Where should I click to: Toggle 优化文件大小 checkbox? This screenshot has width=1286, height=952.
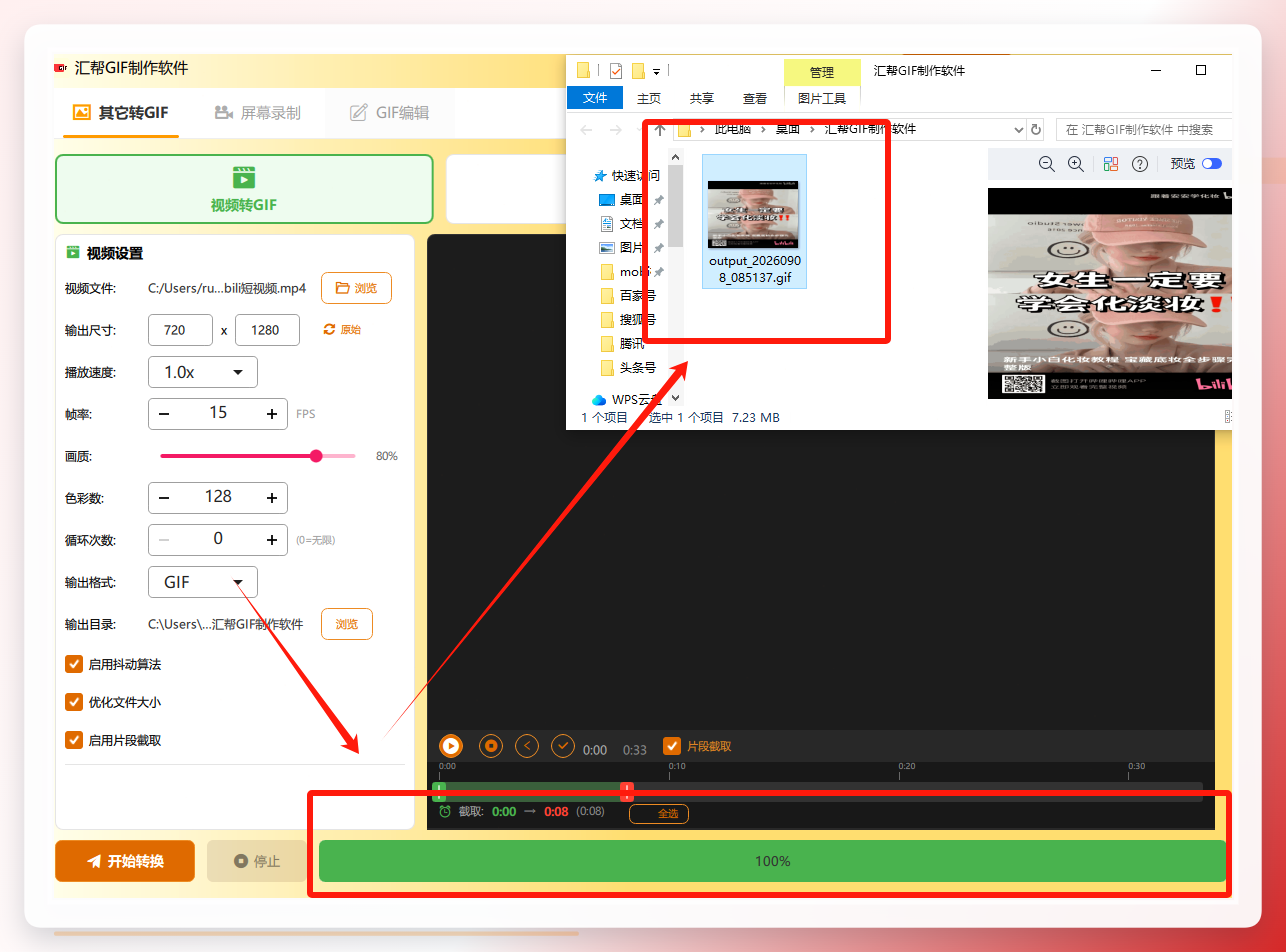(x=74, y=702)
